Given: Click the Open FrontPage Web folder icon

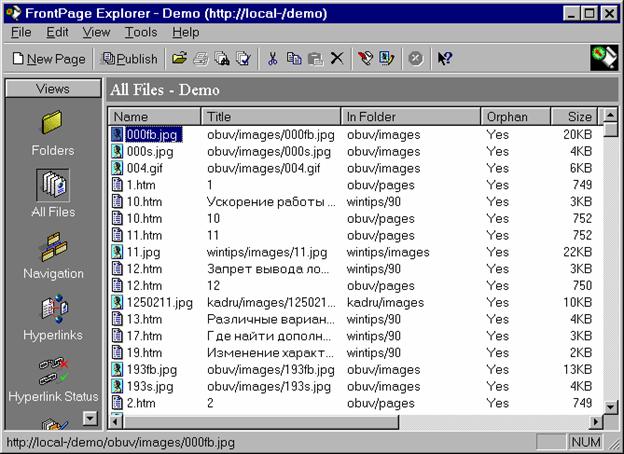Looking at the screenshot, I should point(179,59).
